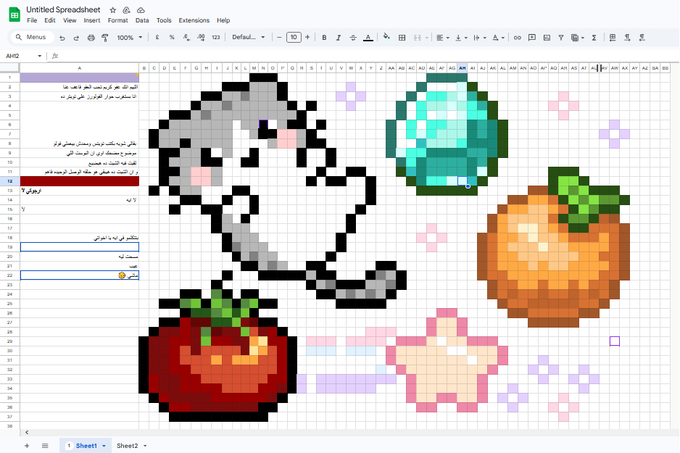
Task: Select the column A header
Action: [x=79, y=68]
